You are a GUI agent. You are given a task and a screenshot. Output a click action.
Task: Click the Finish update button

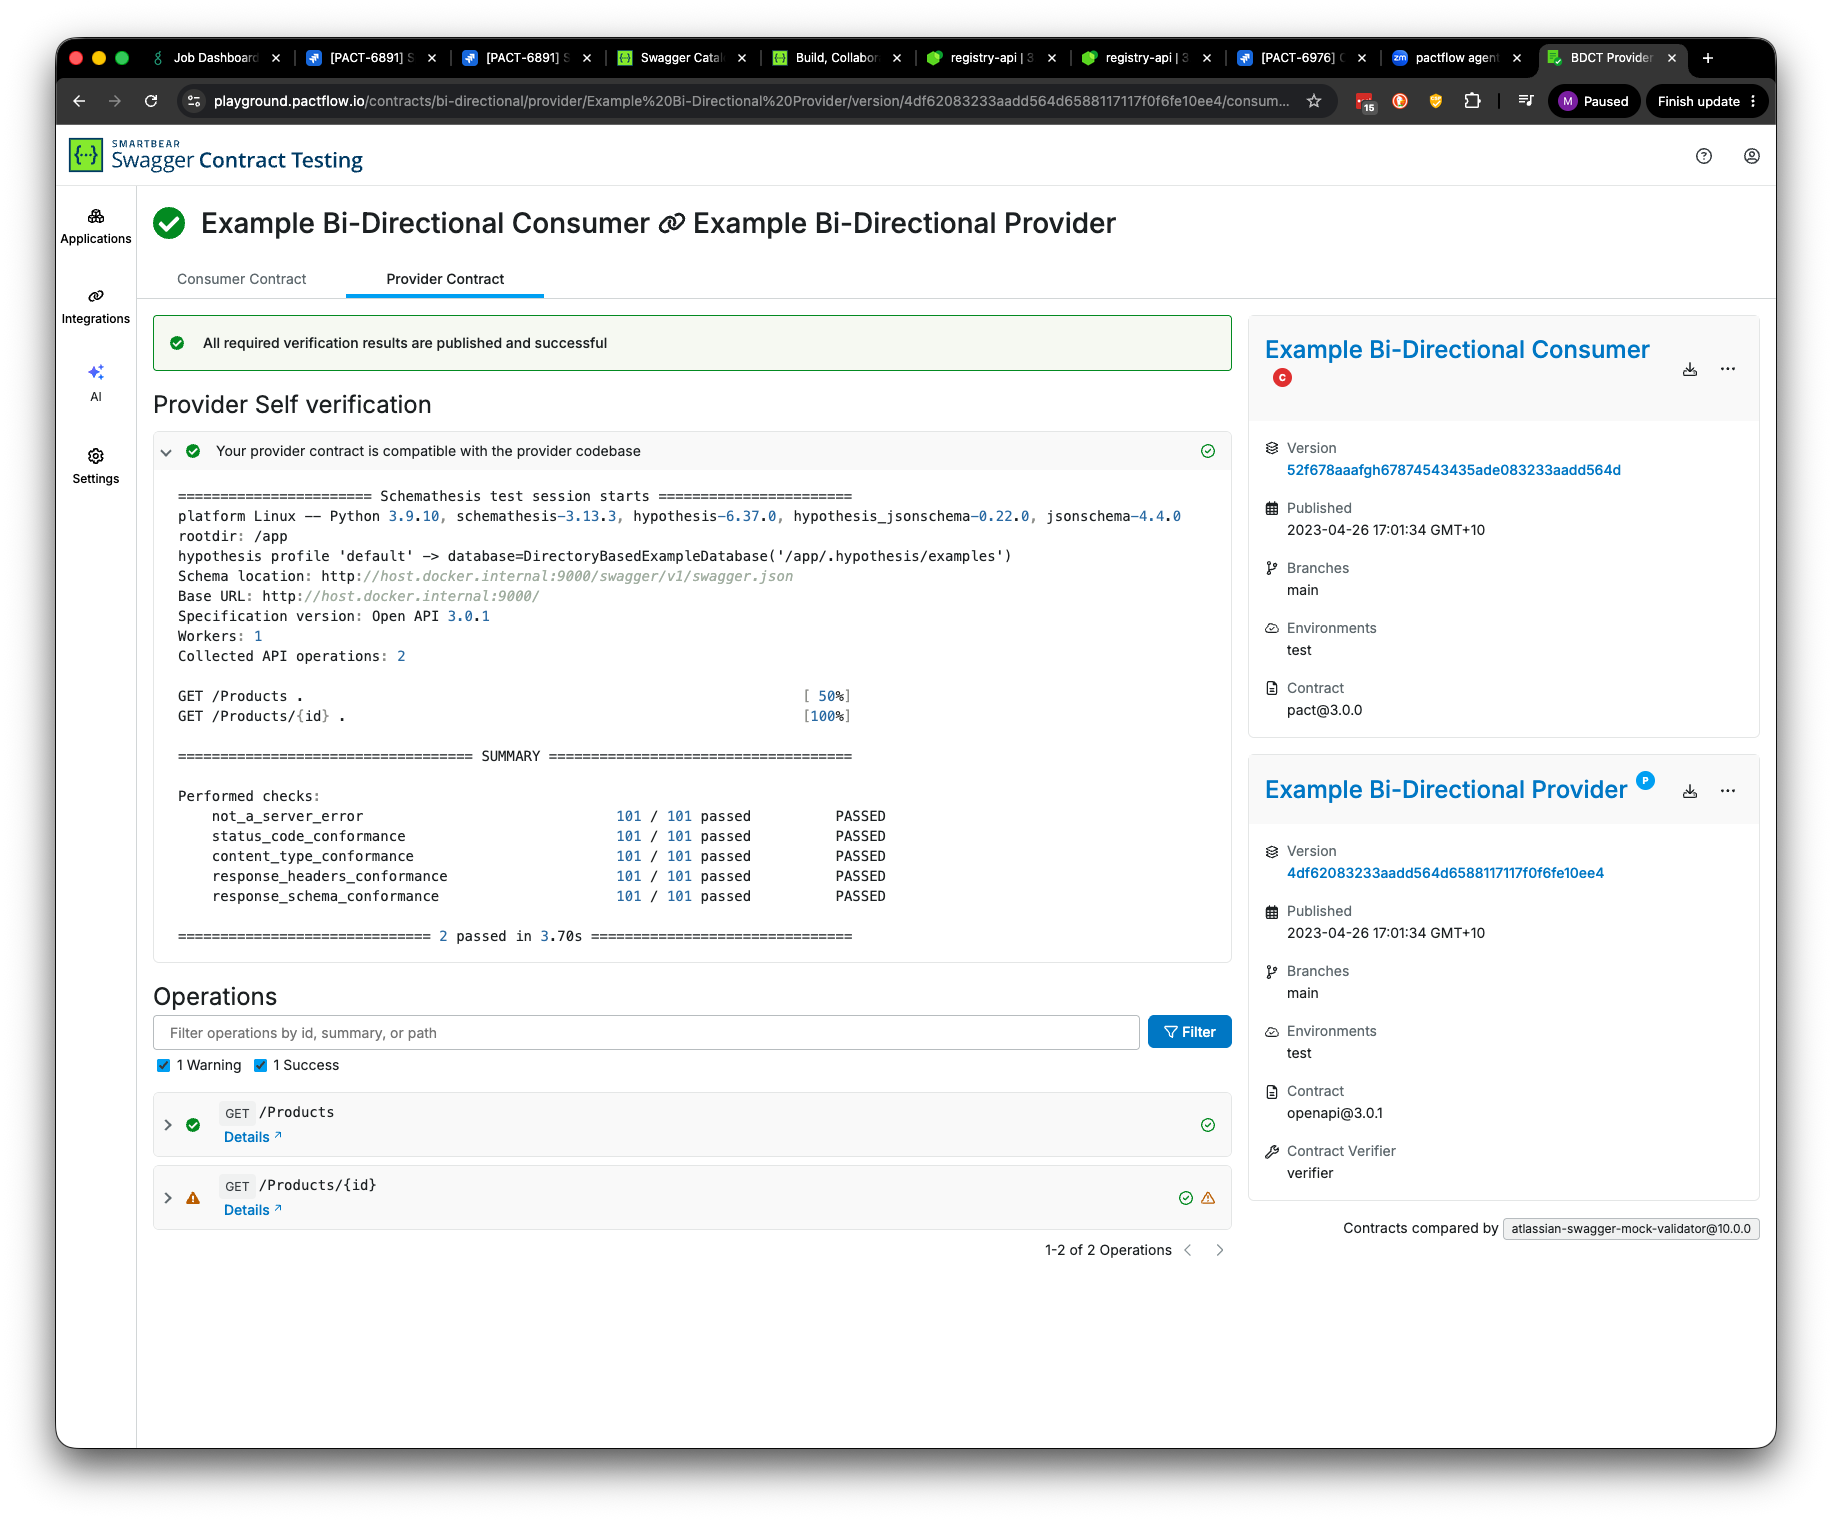[x=1707, y=101]
